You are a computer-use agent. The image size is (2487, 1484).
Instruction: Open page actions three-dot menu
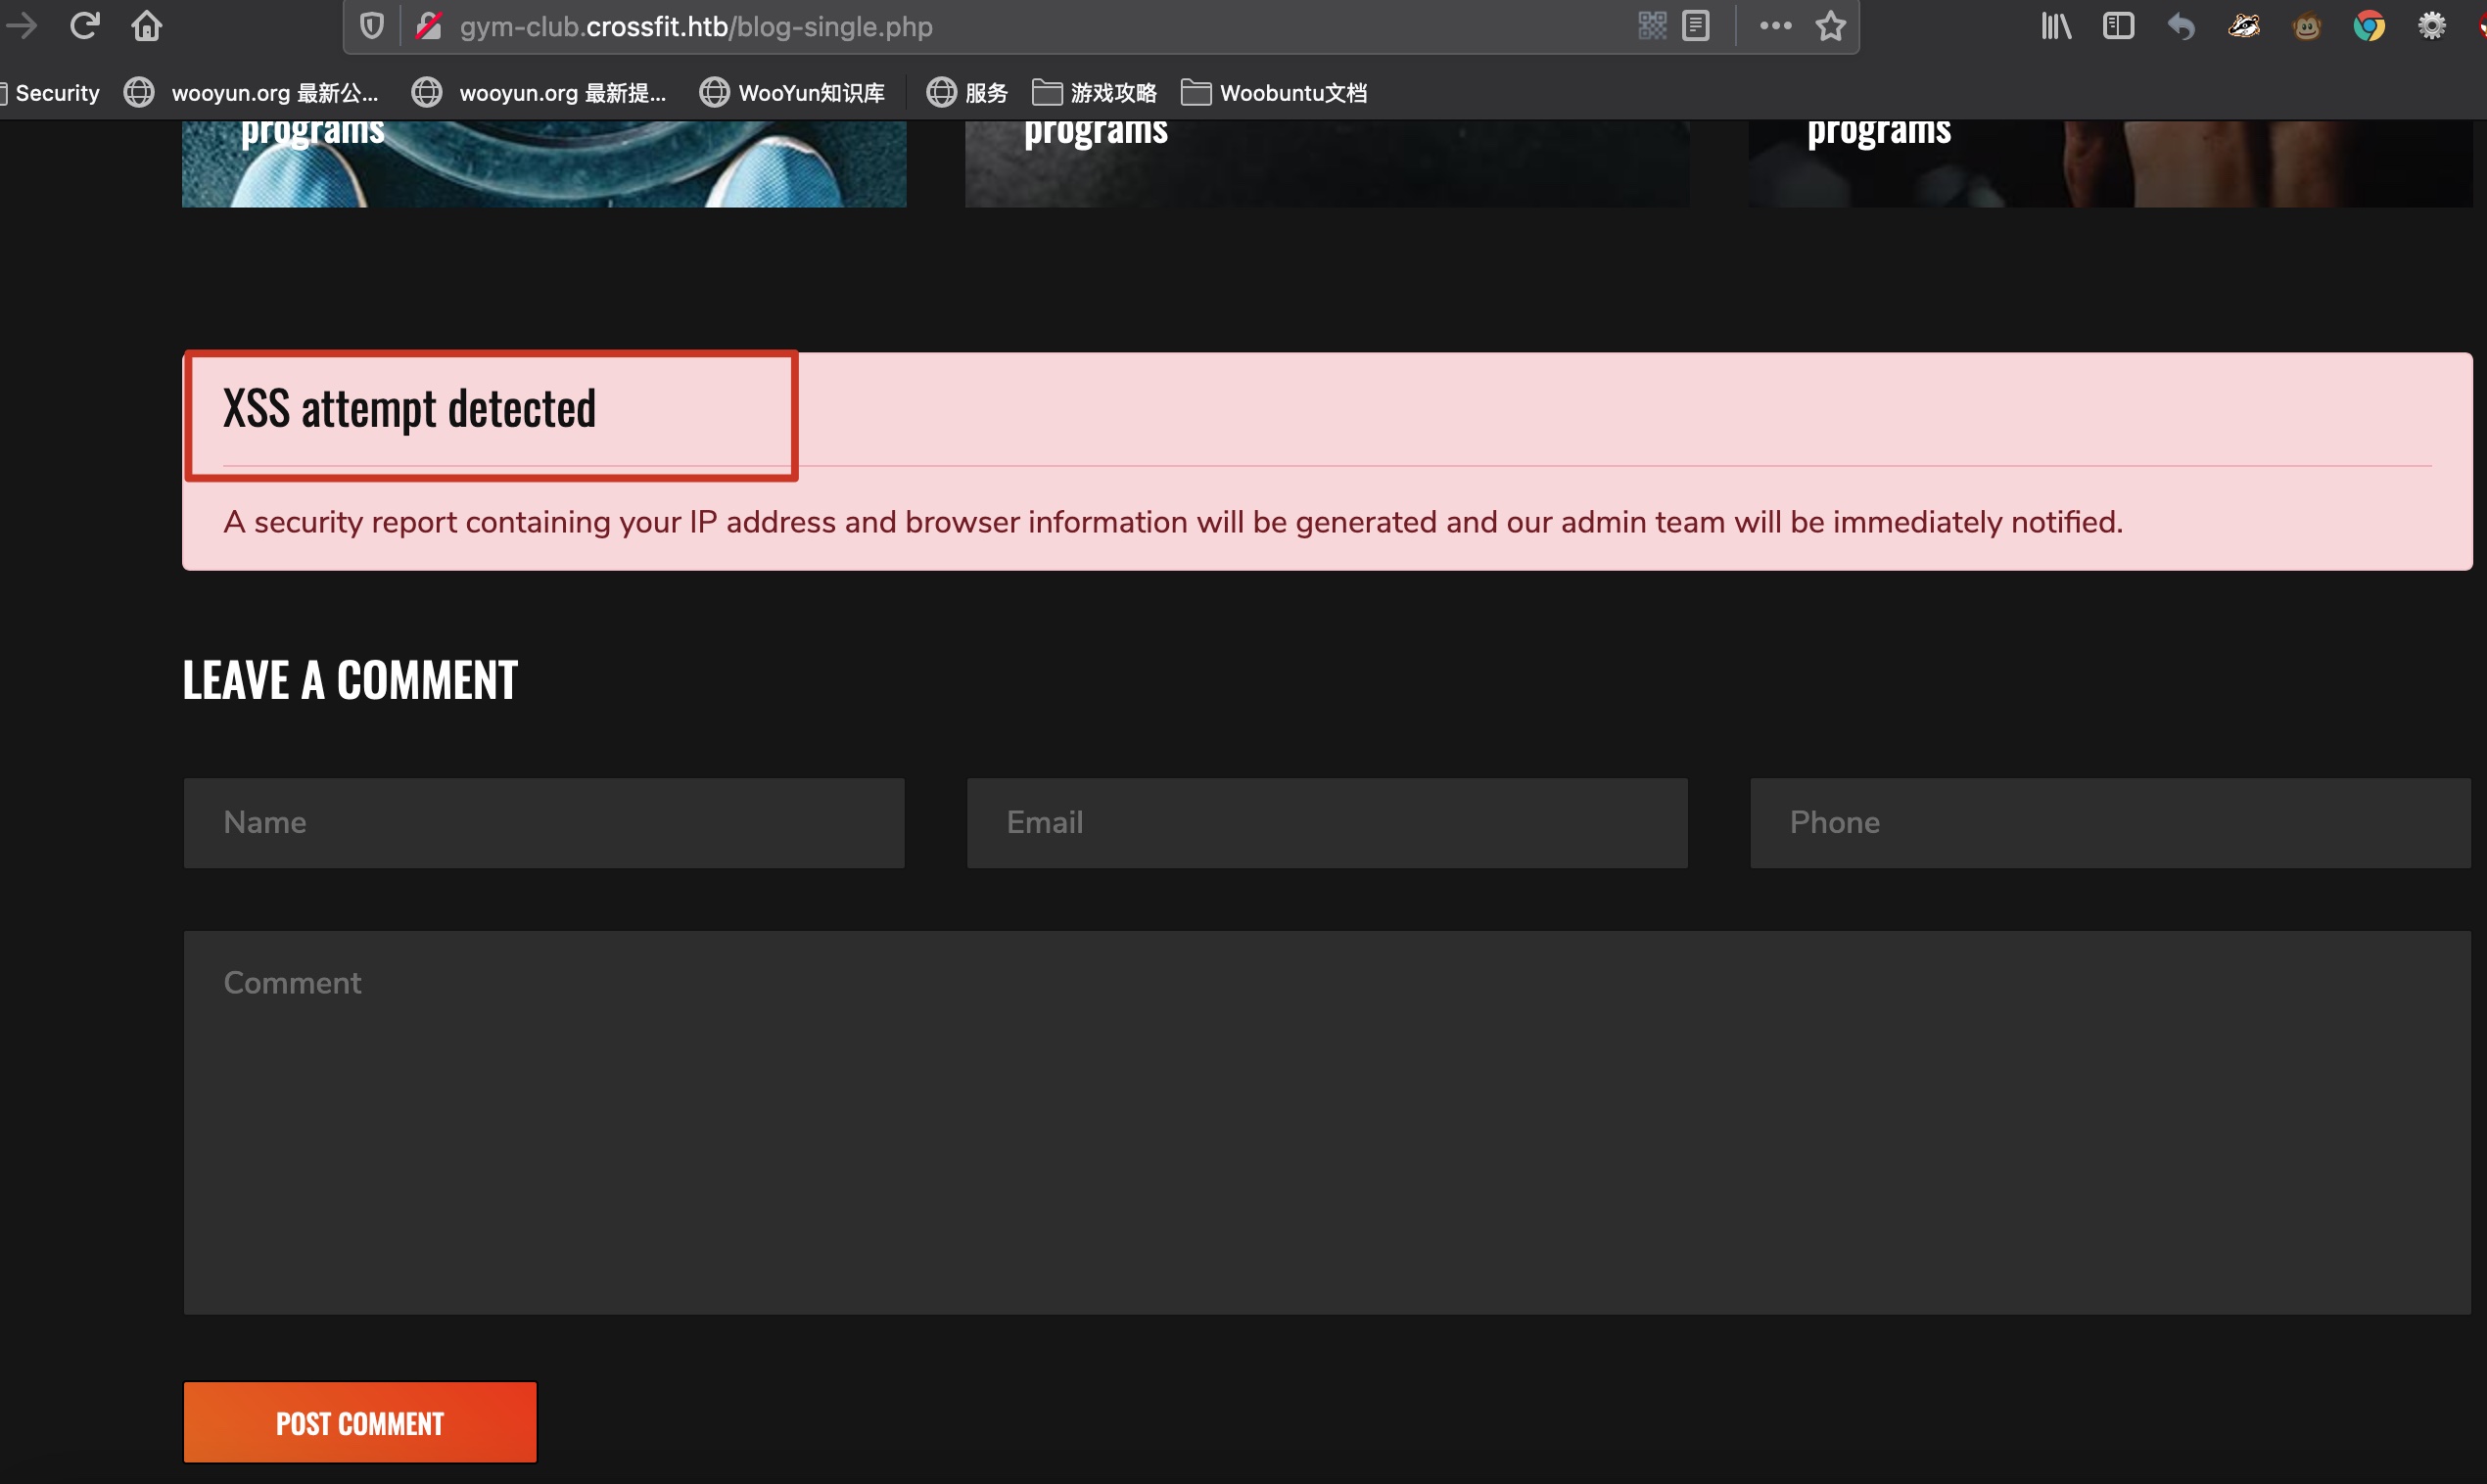click(x=1775, y=26)
